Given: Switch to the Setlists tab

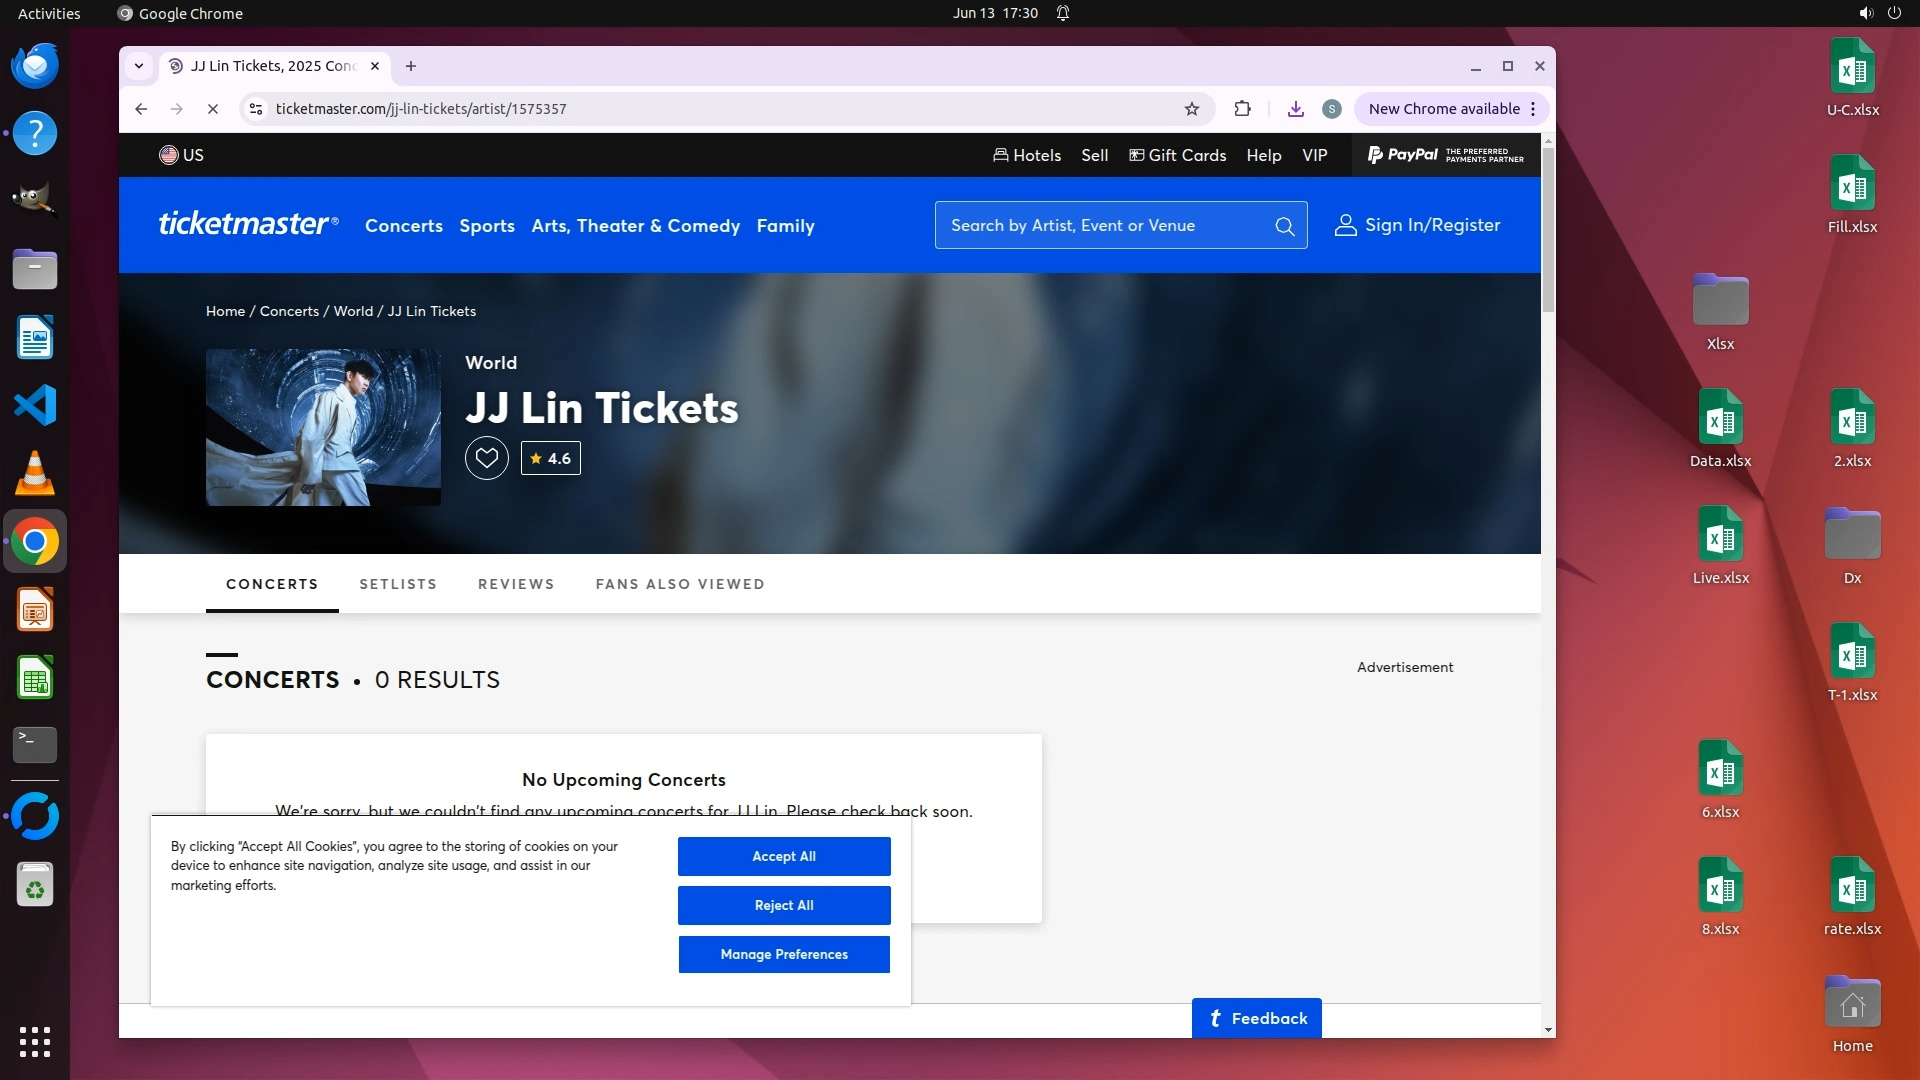Looking at the screenshot, I should click(x=398, y=584).
